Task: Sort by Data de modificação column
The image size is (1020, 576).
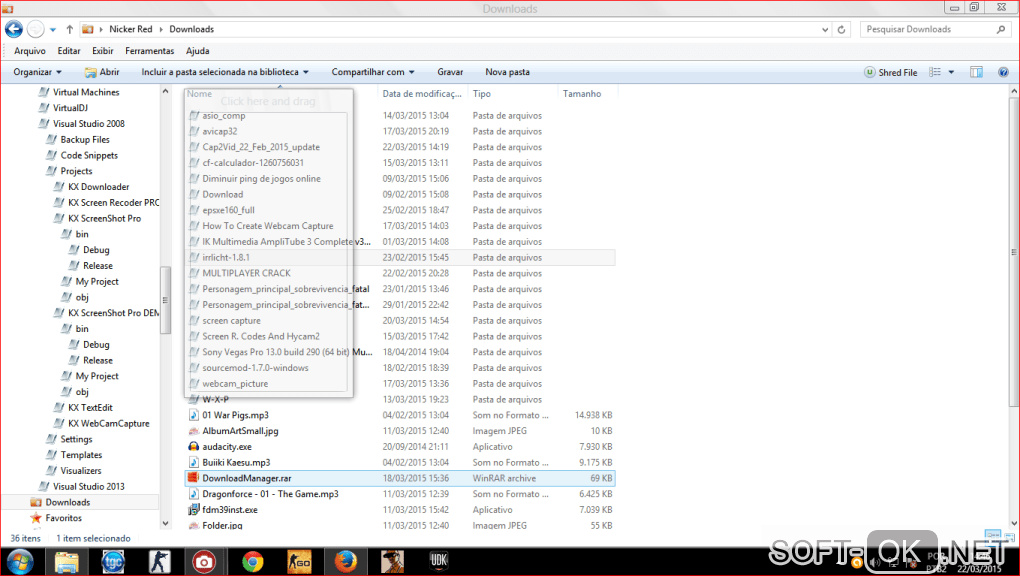Action: [422, 94]
